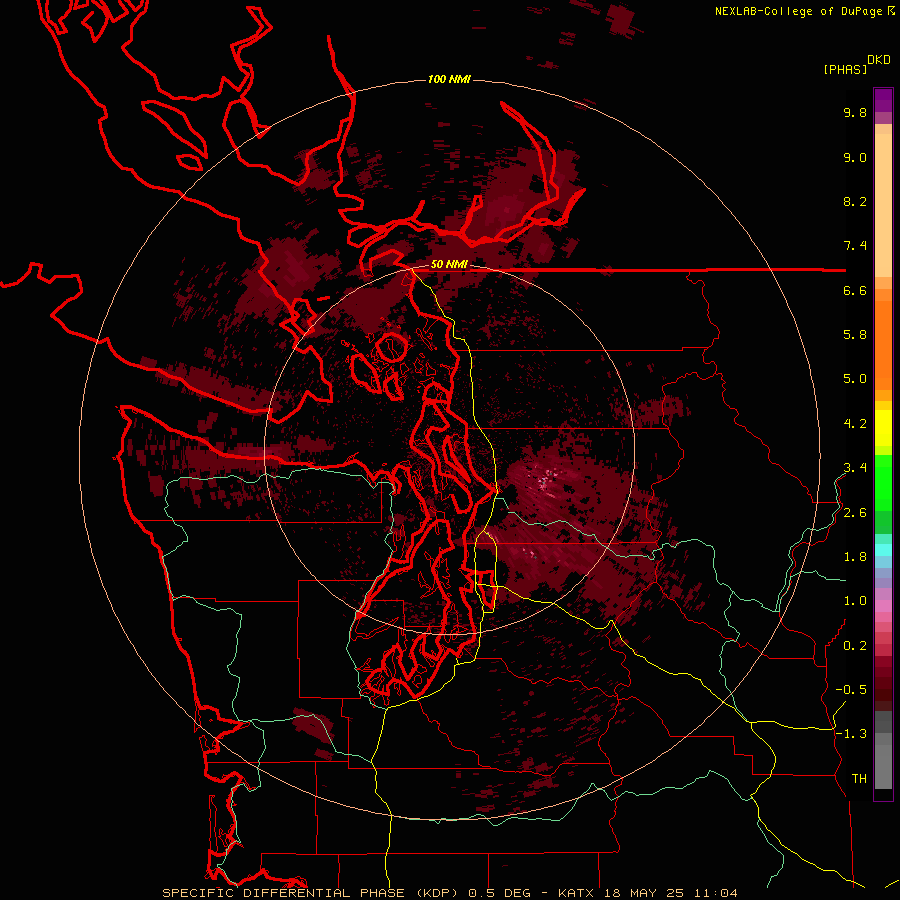This screenshot has width=900, height=900.
Task: Click the purple segment atop the color bar
Action: tap(883, 100)
